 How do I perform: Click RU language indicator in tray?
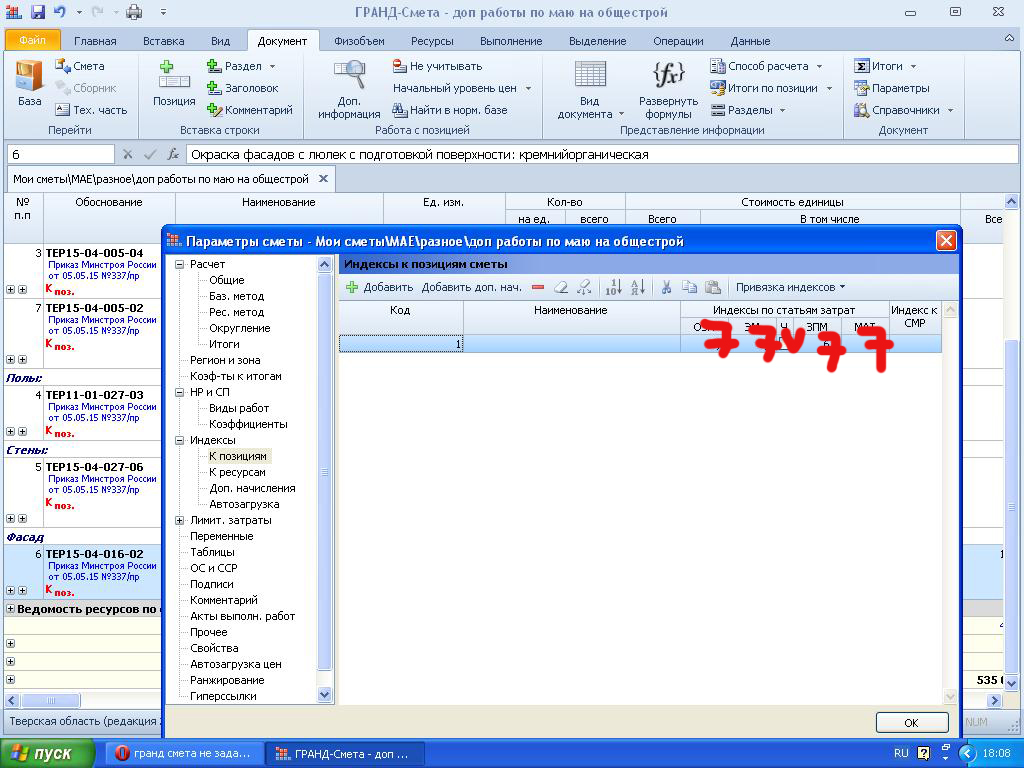(901, 753)
